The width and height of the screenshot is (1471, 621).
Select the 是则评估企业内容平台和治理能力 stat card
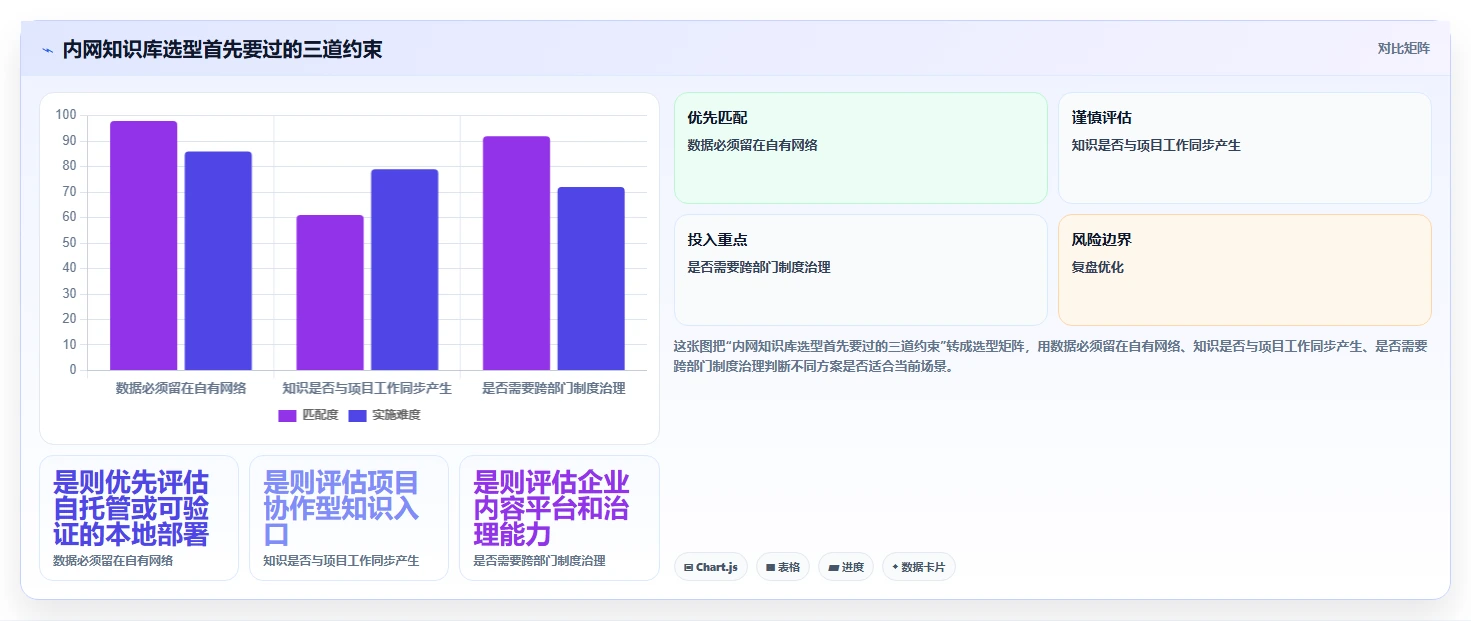[559, 518]
